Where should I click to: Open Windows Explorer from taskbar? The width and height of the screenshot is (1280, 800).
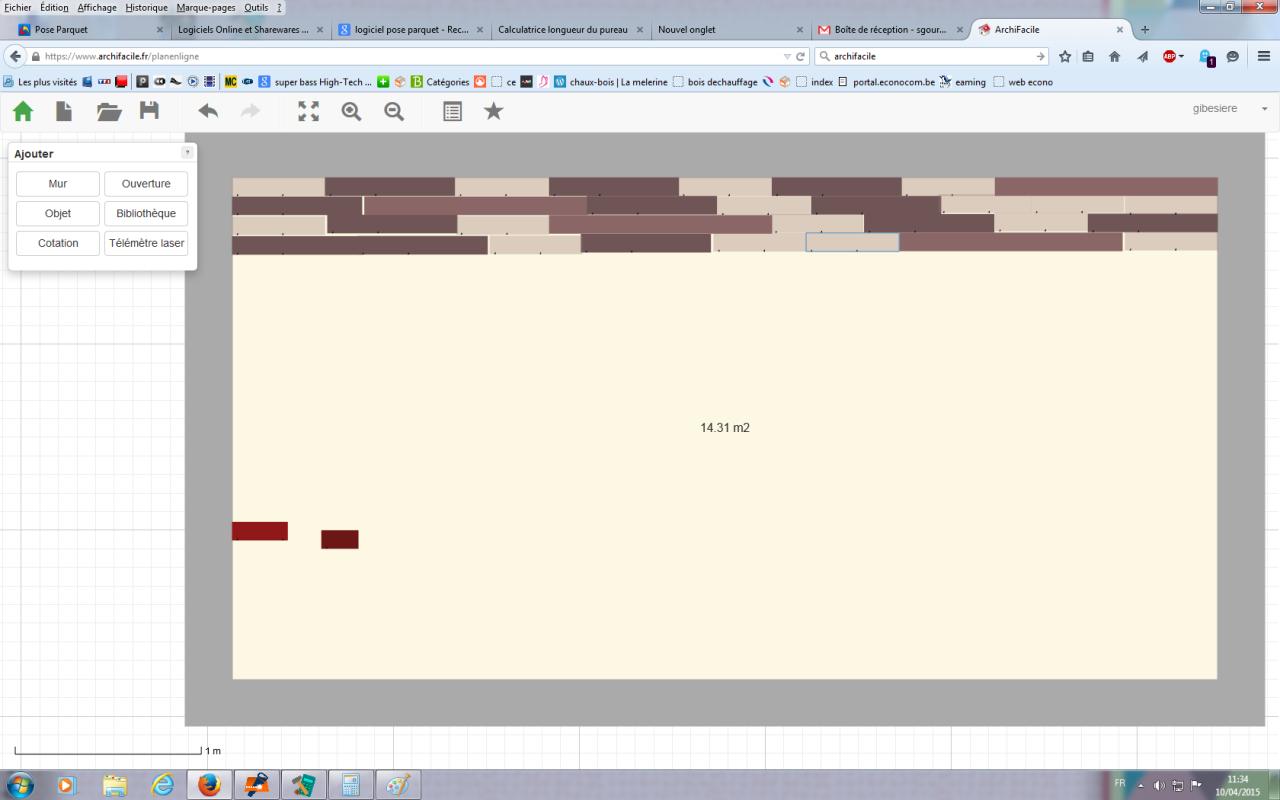pos(115,785)
